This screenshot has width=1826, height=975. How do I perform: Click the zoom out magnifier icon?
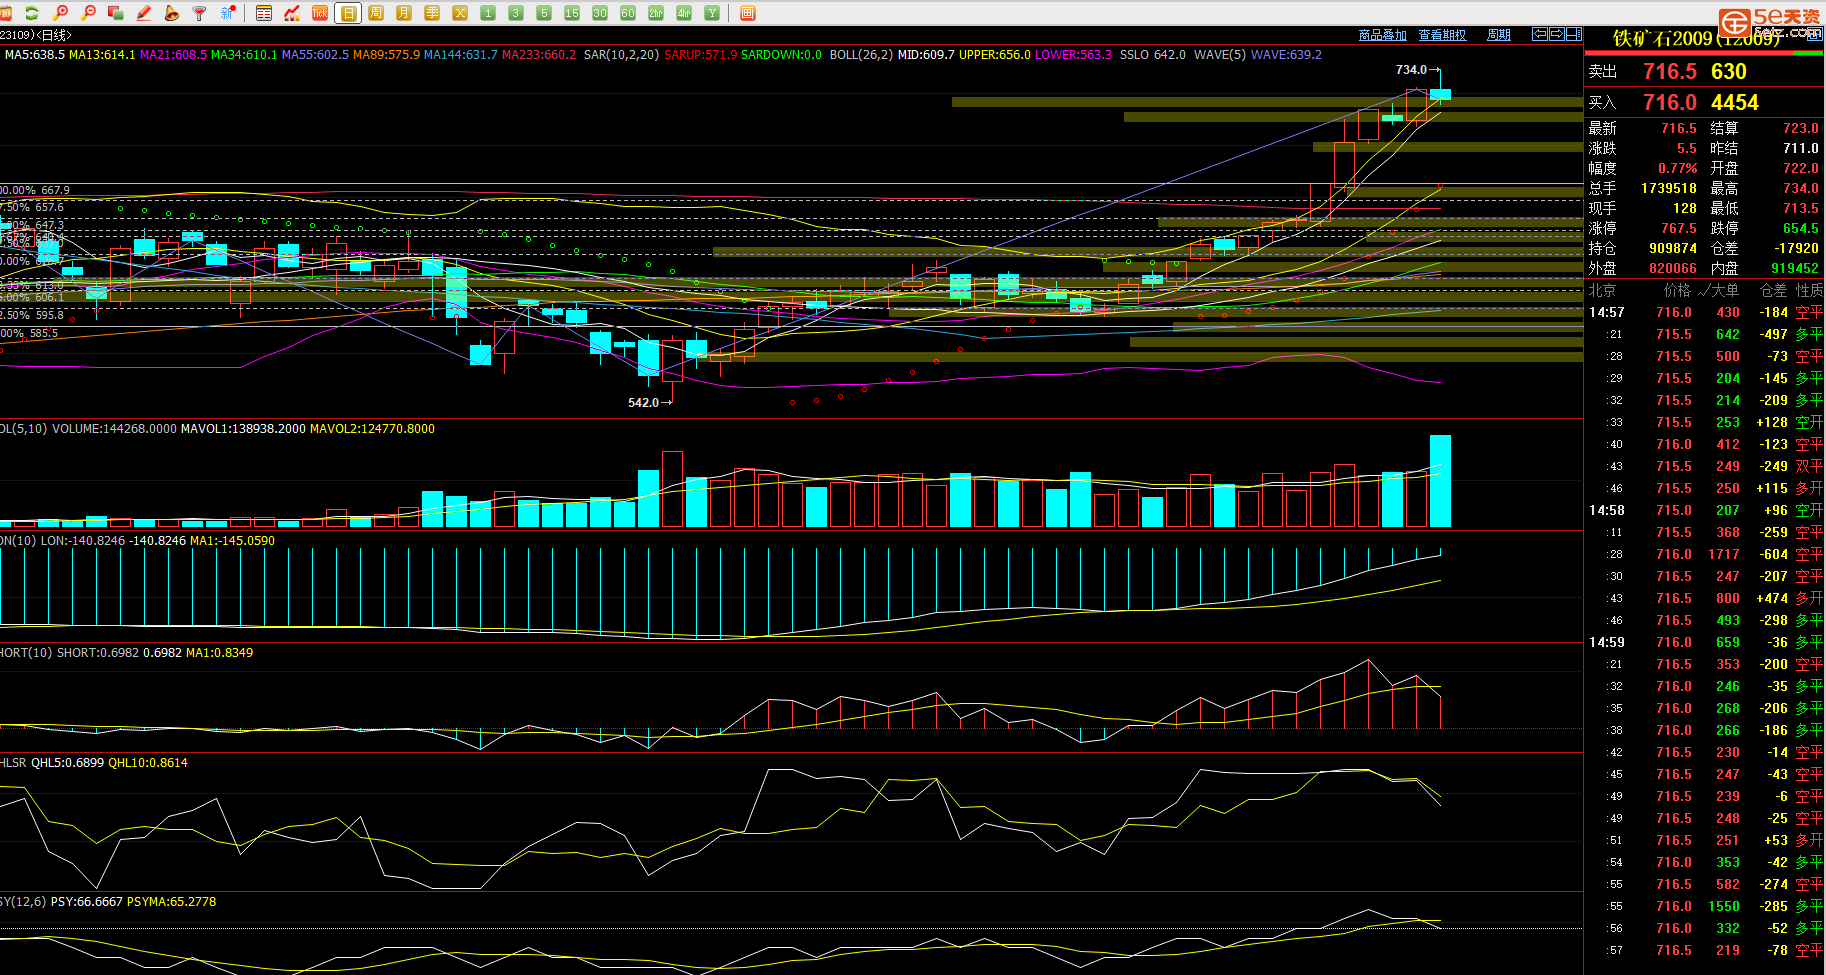[89, 13]
